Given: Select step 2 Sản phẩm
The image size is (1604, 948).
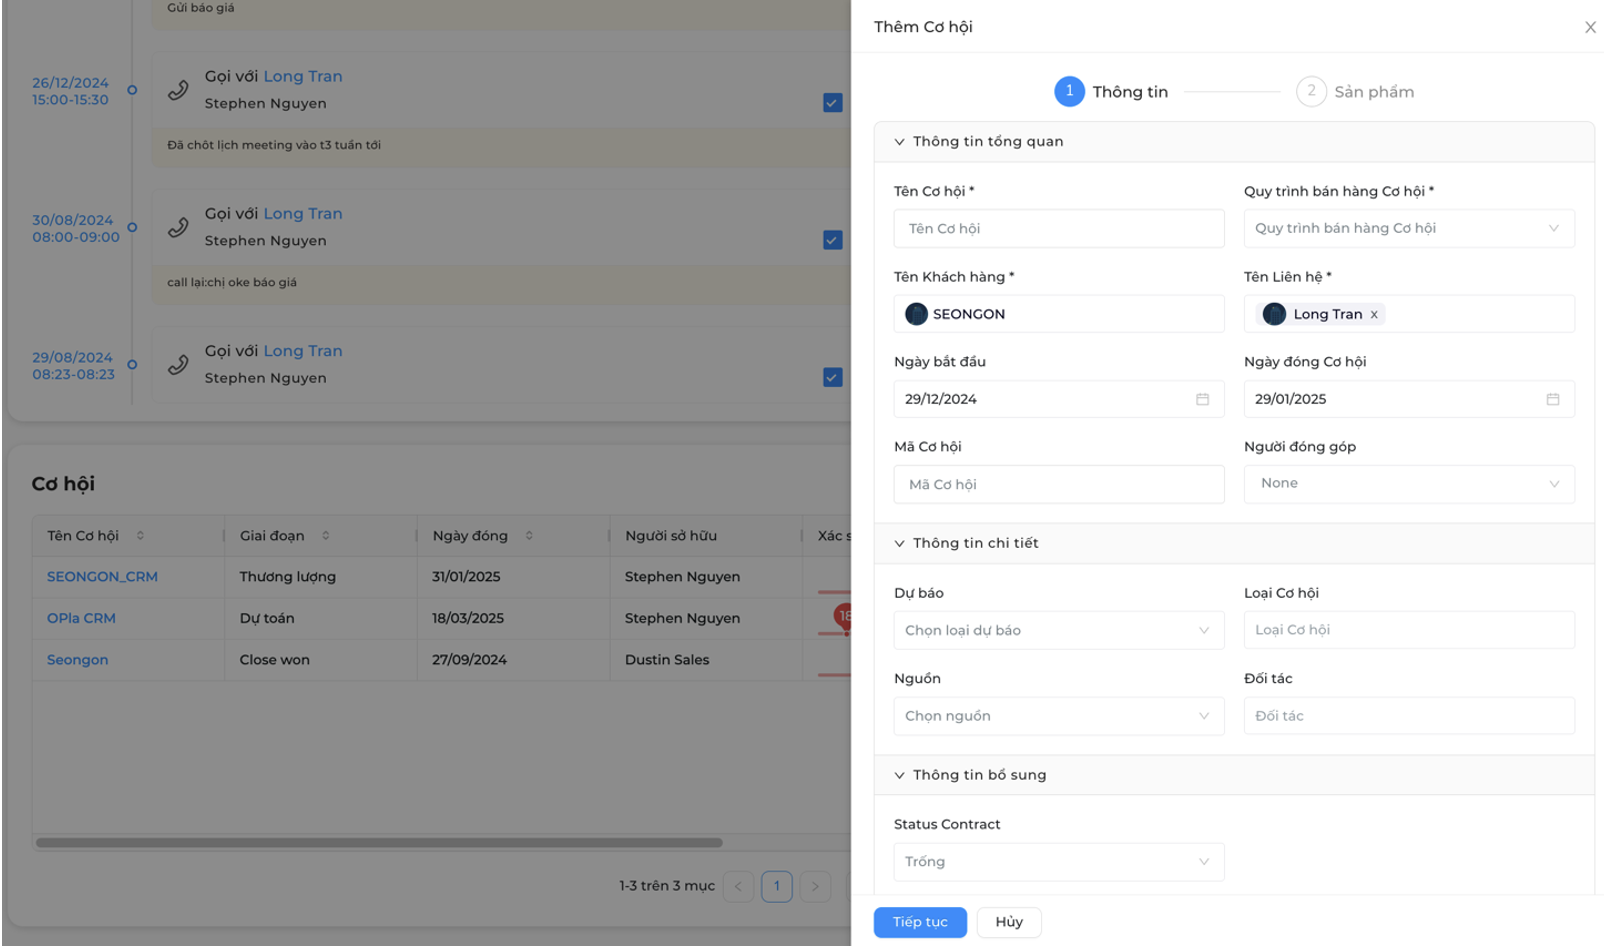Looking at the screenshot, I should coord(1355,92).
